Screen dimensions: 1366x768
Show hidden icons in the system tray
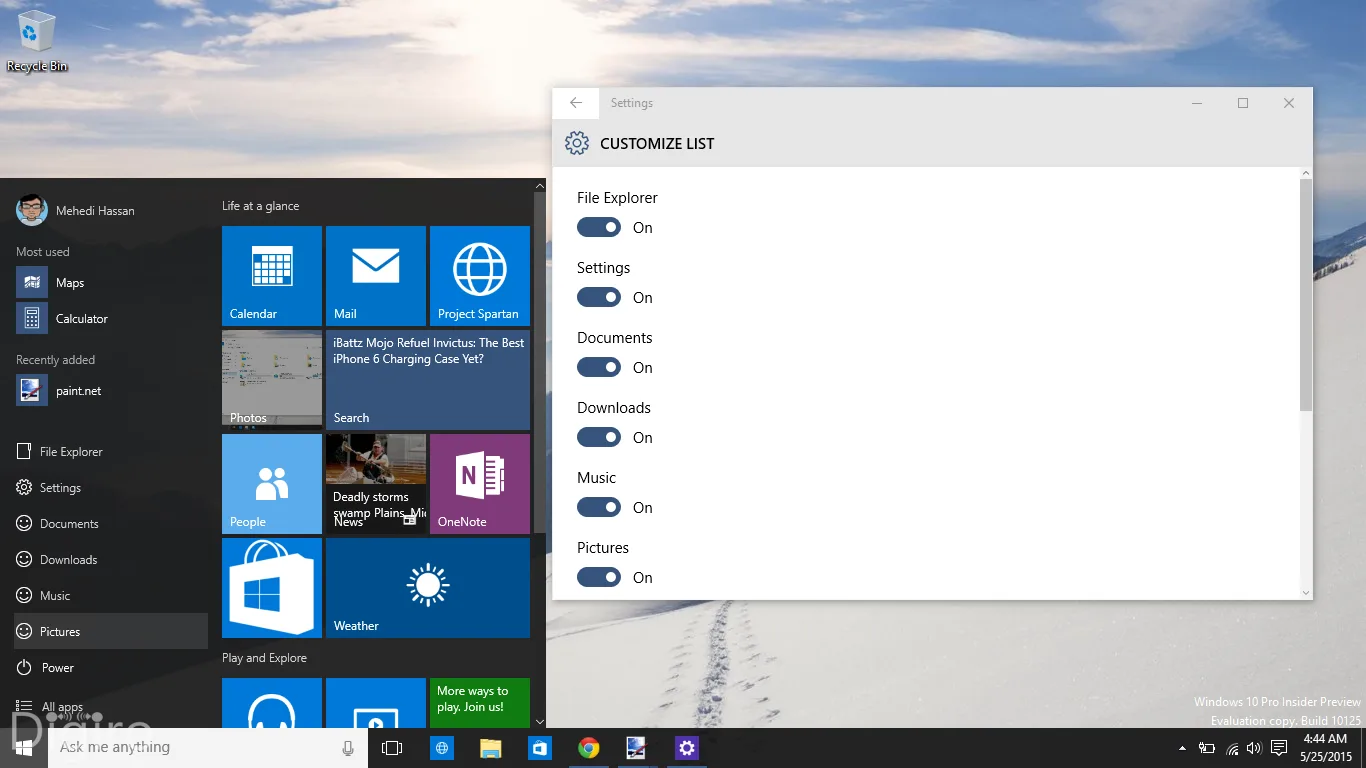pos(1183,748)
